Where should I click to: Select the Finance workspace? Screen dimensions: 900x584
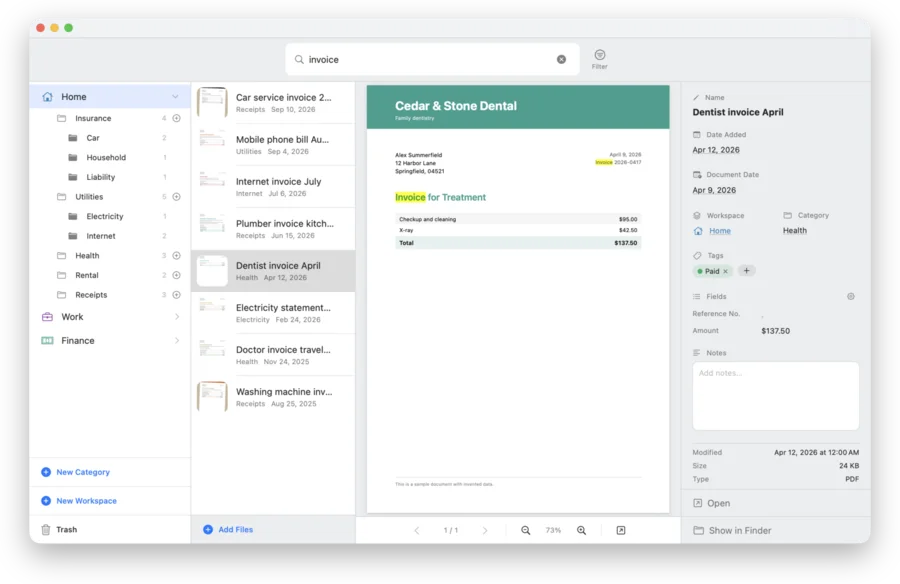click(x=110, y=341)
